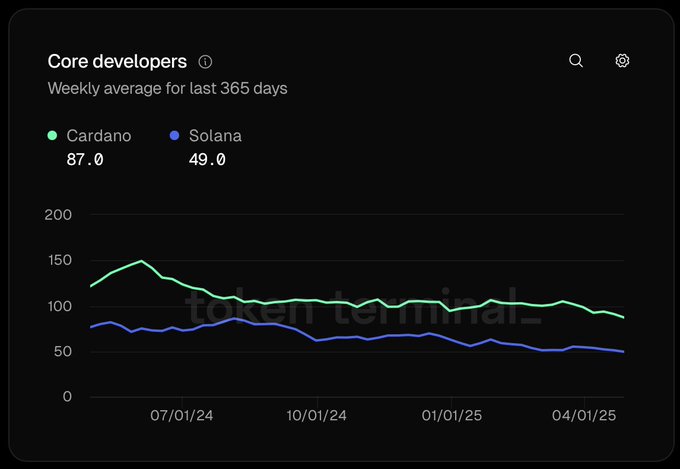
Task: Click the token terminal watermark
Action: click(x=362, y=306)
